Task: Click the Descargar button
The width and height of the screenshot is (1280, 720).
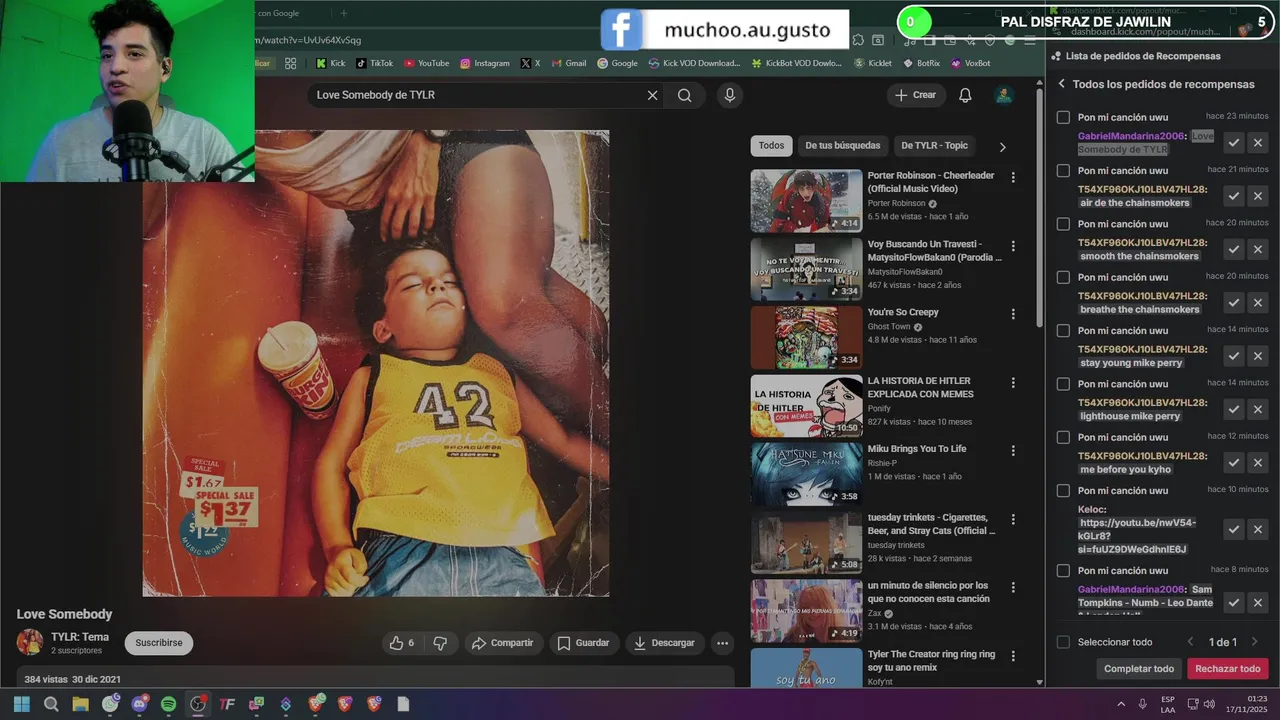Action: pyautogui.click(x=664, y=643)
